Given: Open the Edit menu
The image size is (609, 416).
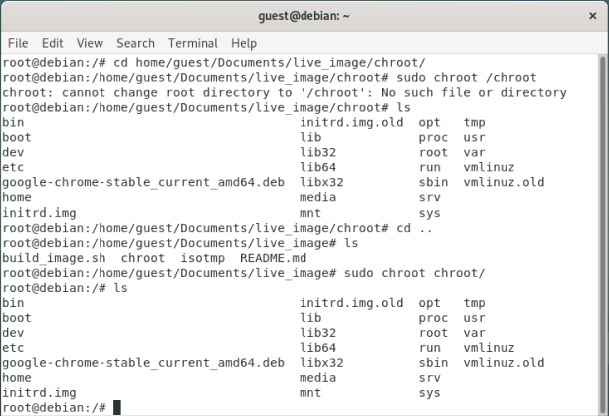Looking at the screenshot, I should pyautogui.click(x=52, y=44).
